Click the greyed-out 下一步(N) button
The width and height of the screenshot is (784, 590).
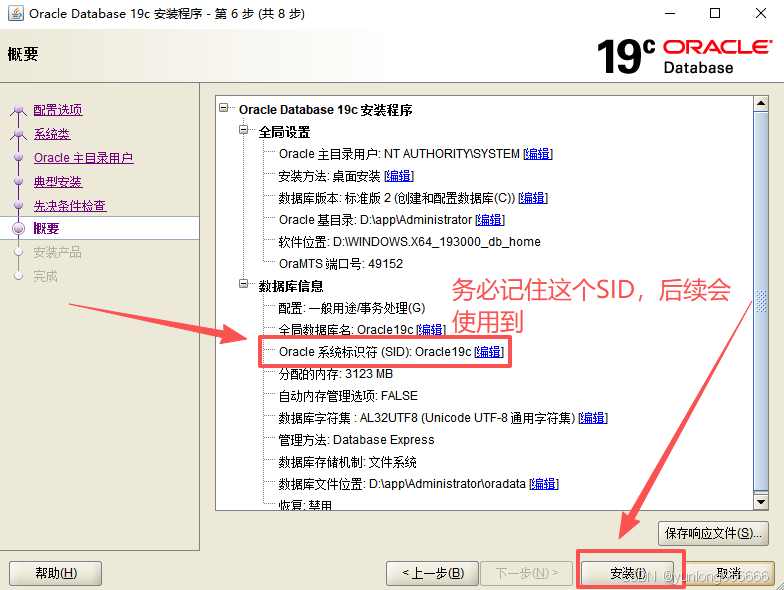[x=526, y=573]
